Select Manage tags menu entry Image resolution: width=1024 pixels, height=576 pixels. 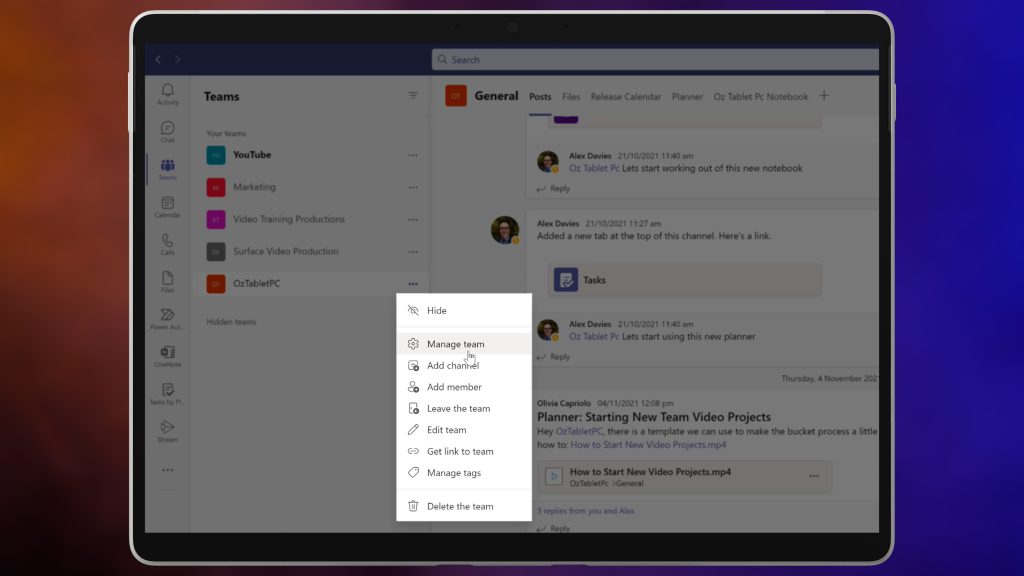tap(464, 473)
